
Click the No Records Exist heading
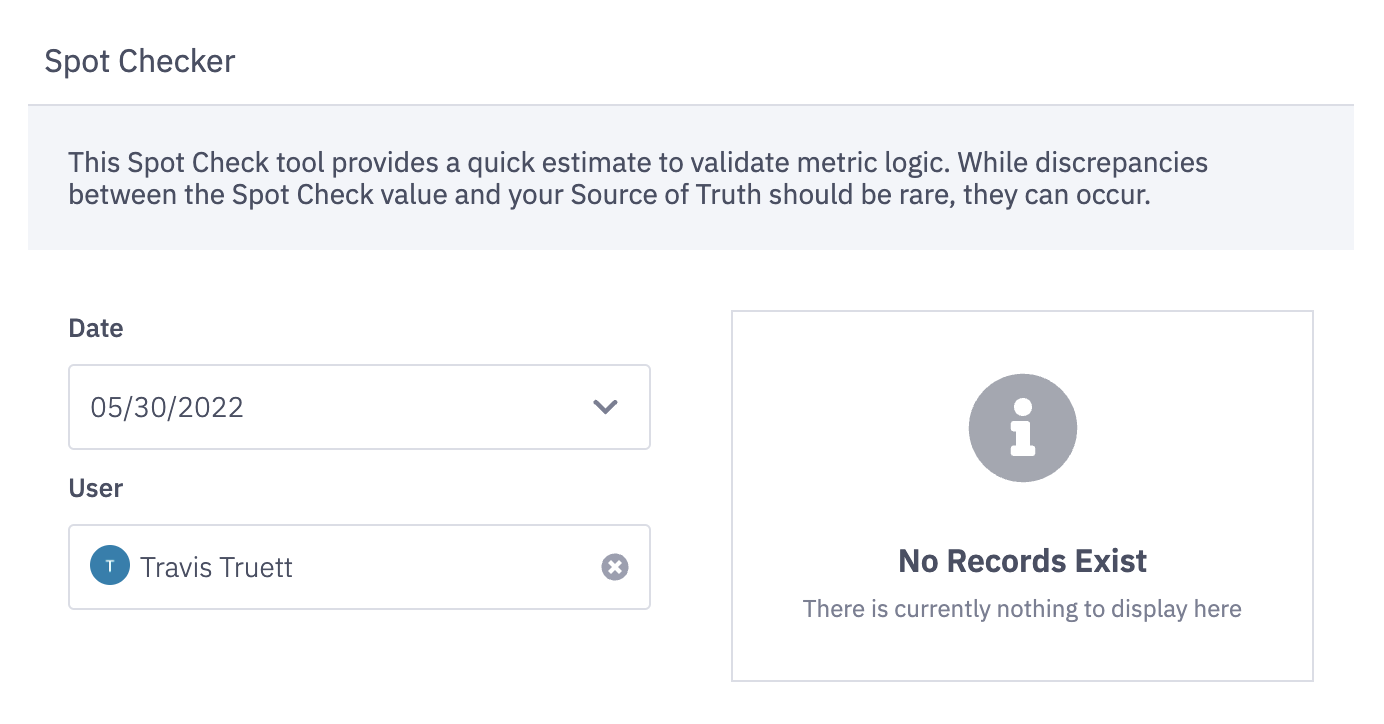coord(1022,561)
